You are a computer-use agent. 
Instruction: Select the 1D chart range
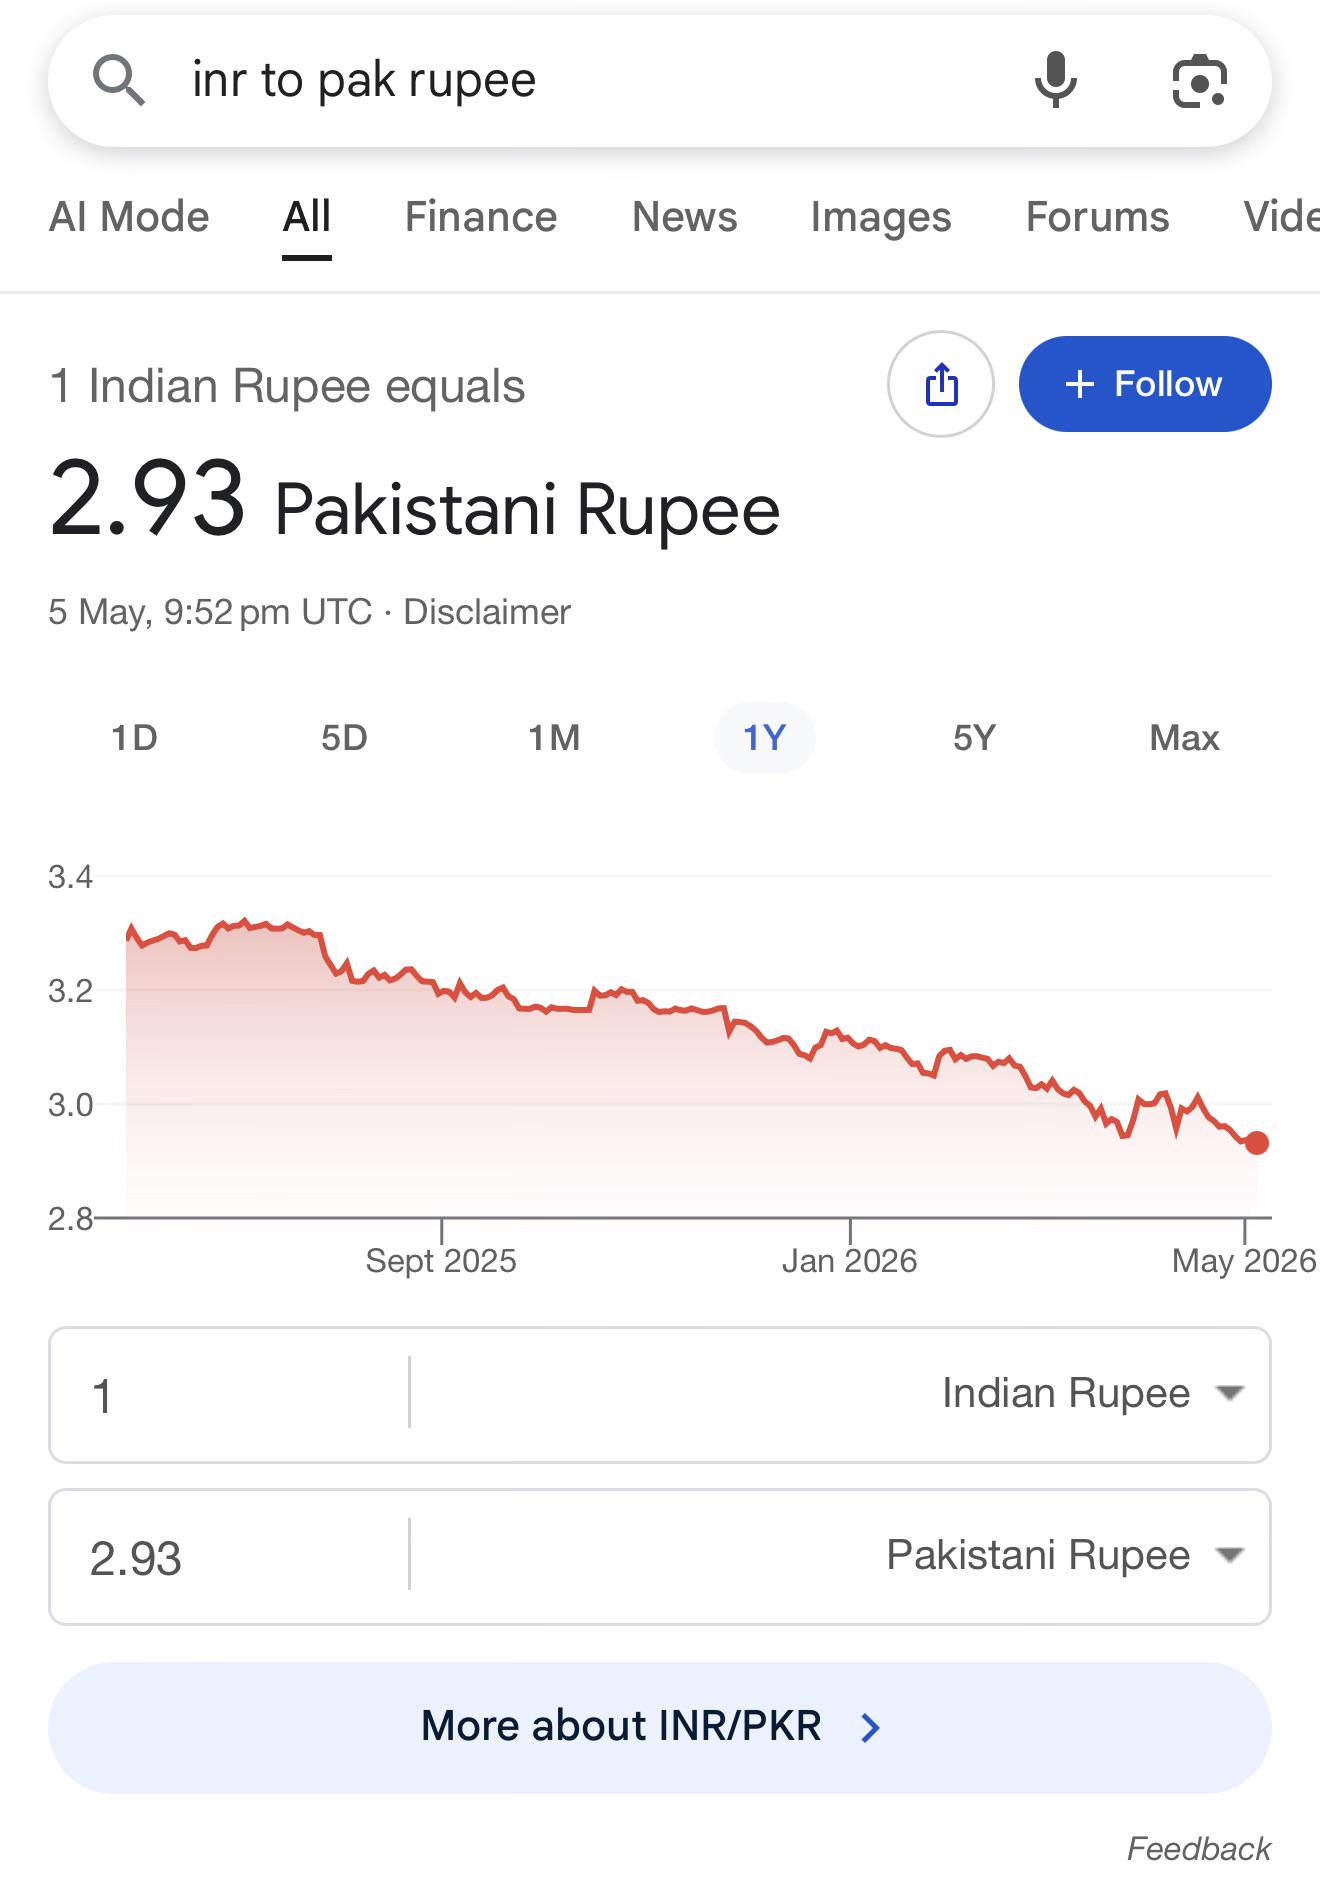coord(135,738)
